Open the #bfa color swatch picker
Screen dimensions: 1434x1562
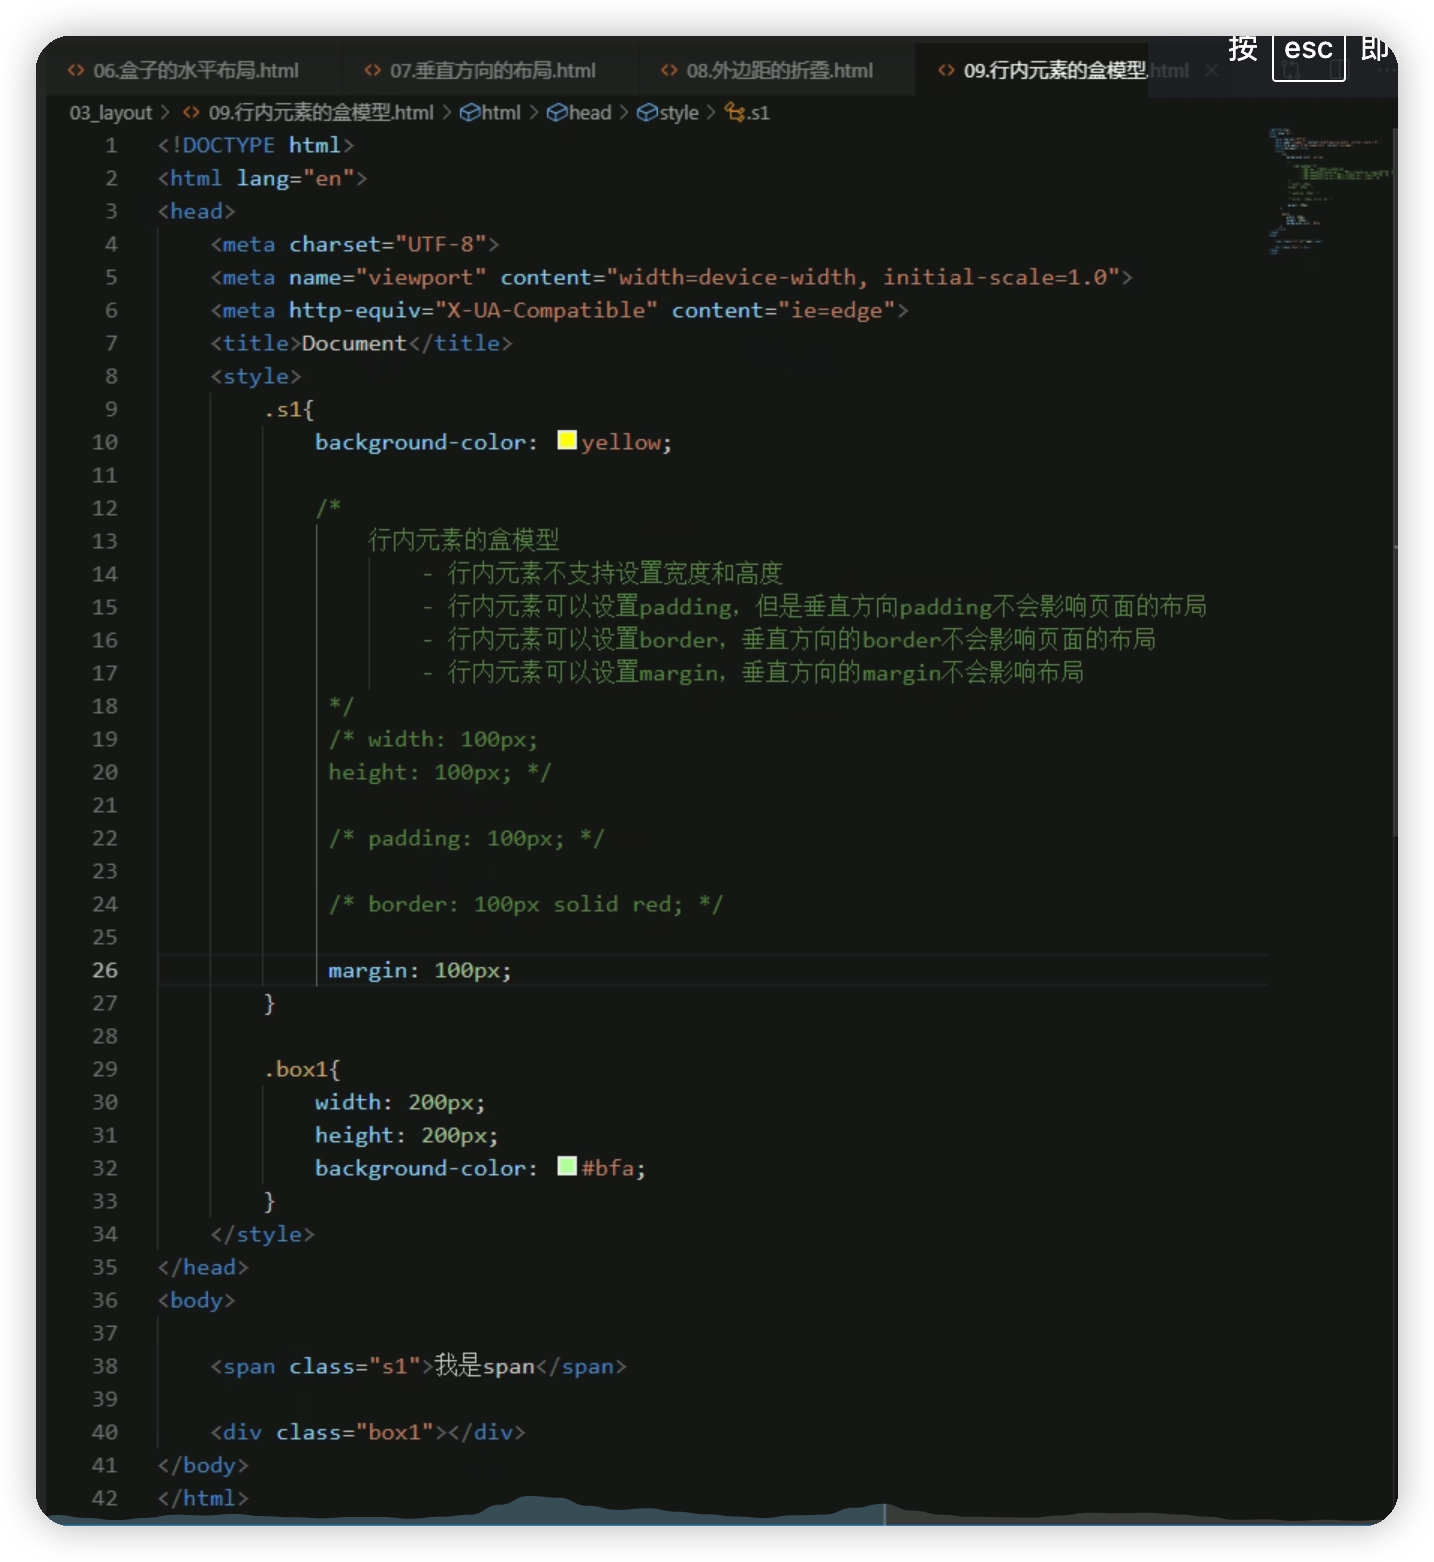click(x=567, y=1167)
